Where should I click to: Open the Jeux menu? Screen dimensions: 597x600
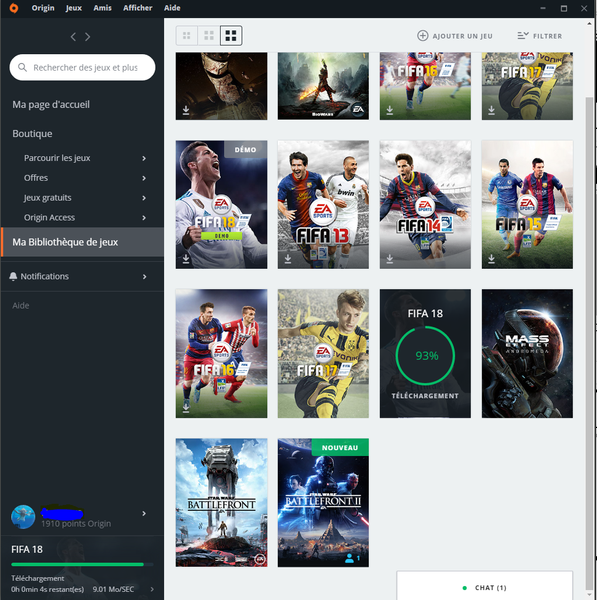click(x=73, y=8)
